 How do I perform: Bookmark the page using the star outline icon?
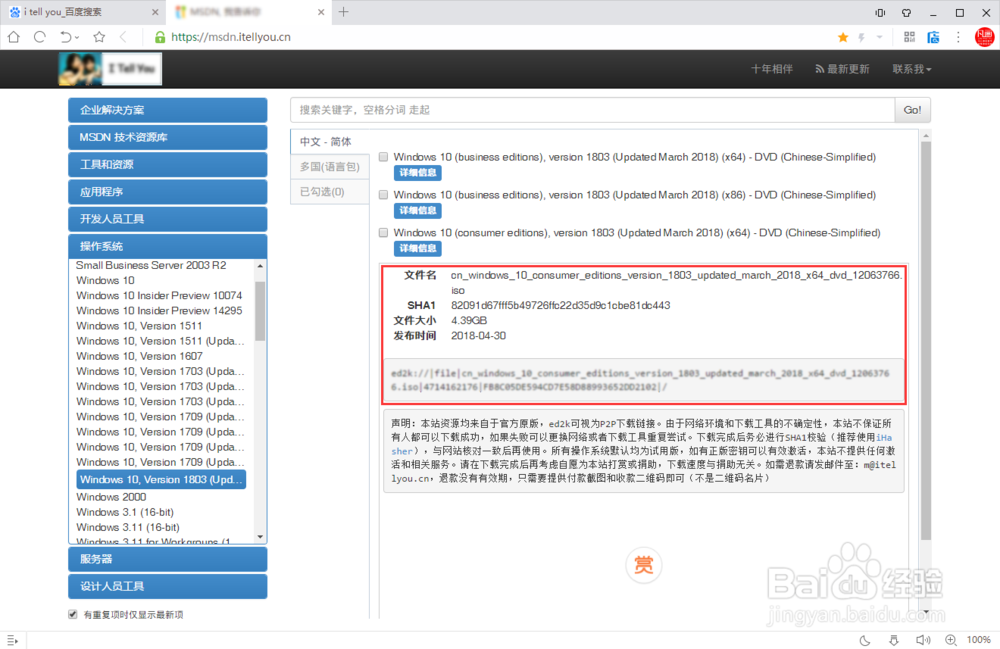pos(99,37)
